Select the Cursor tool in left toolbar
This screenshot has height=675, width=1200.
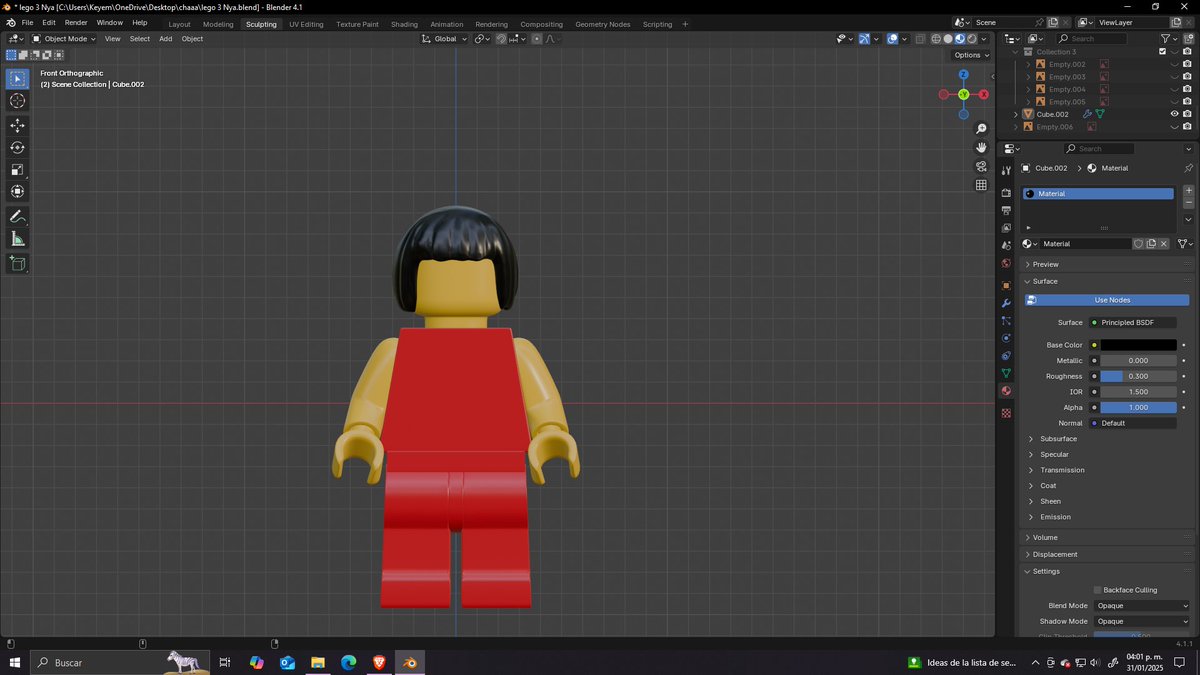(17, 101)
